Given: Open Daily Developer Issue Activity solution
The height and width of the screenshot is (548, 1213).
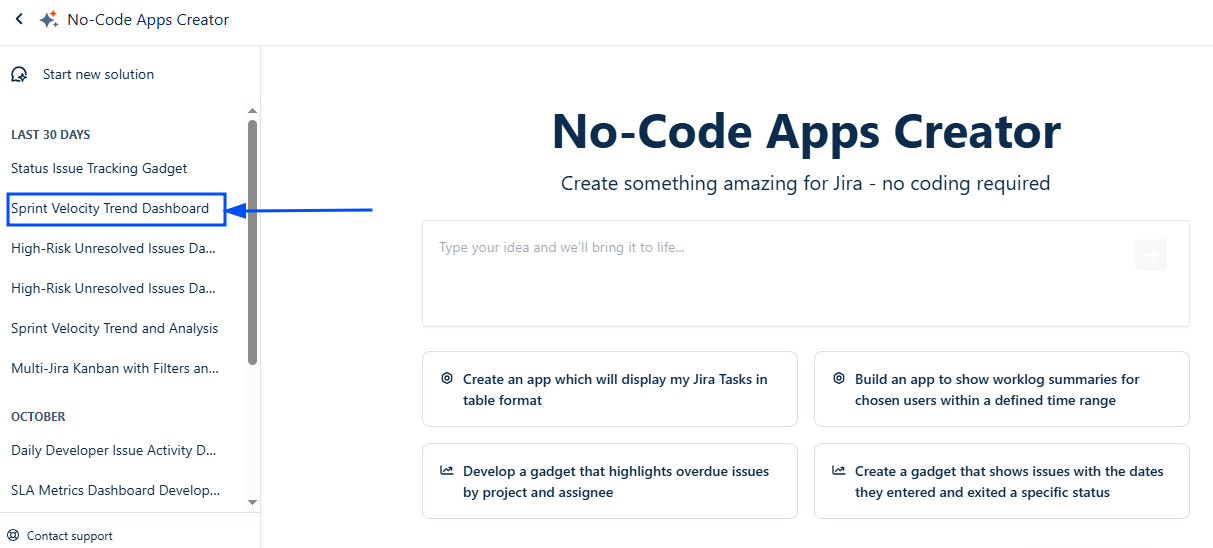Looking at the screenshot, I should tap(114, 451).
